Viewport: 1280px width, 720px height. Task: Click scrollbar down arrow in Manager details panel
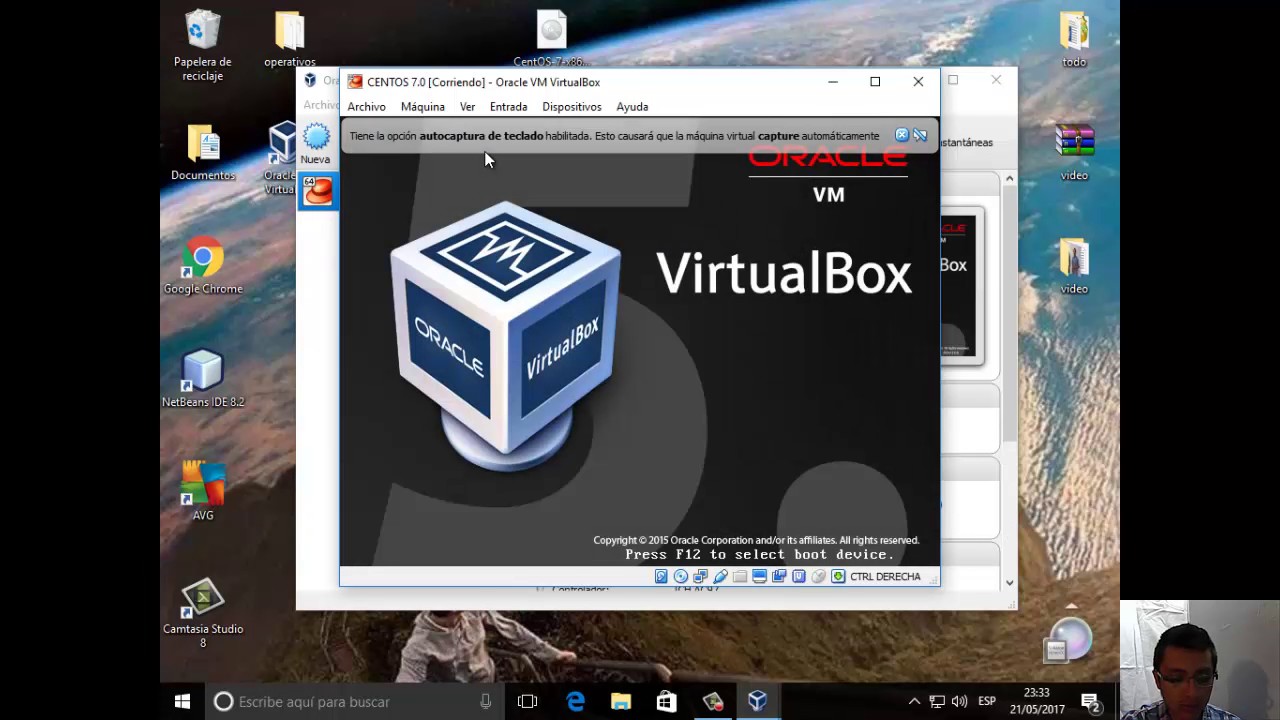pos(1009,582)
